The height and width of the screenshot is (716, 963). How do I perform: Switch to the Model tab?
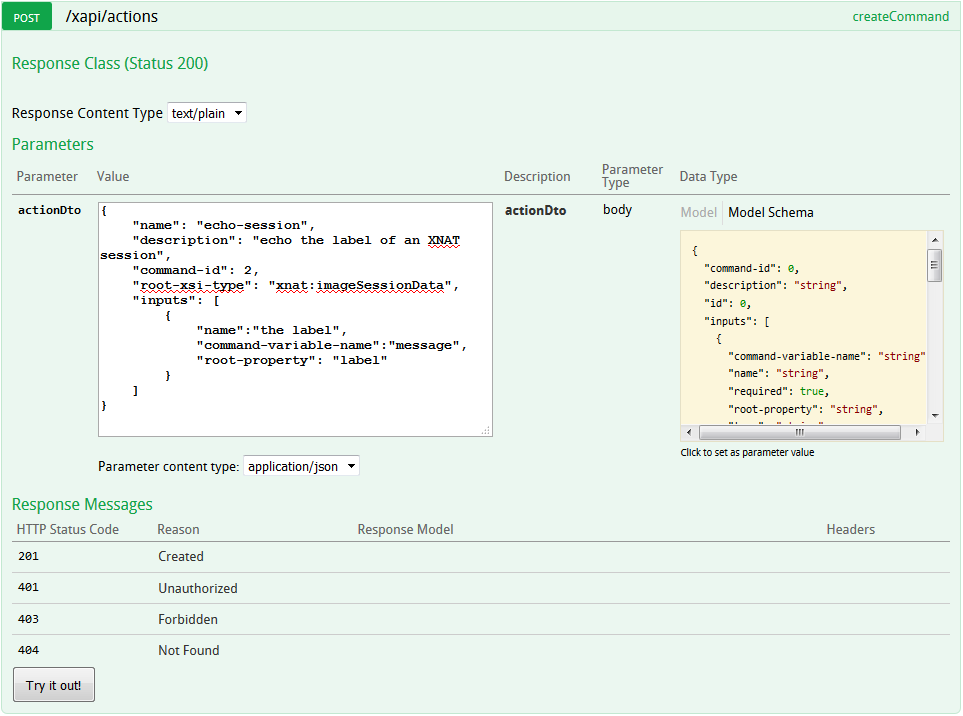point(698,212)
